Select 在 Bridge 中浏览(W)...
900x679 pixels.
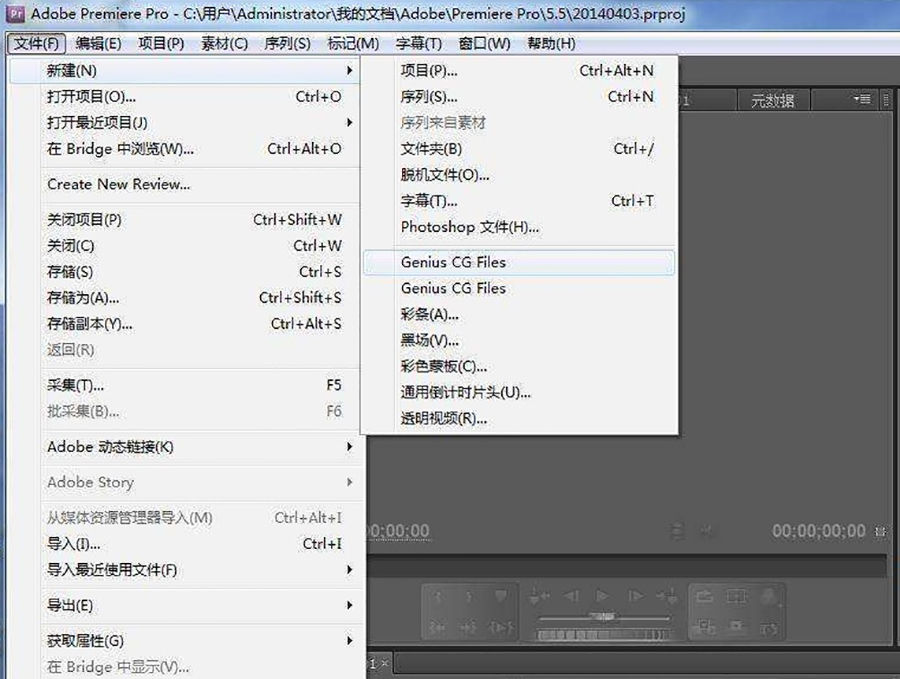point(185,149)
